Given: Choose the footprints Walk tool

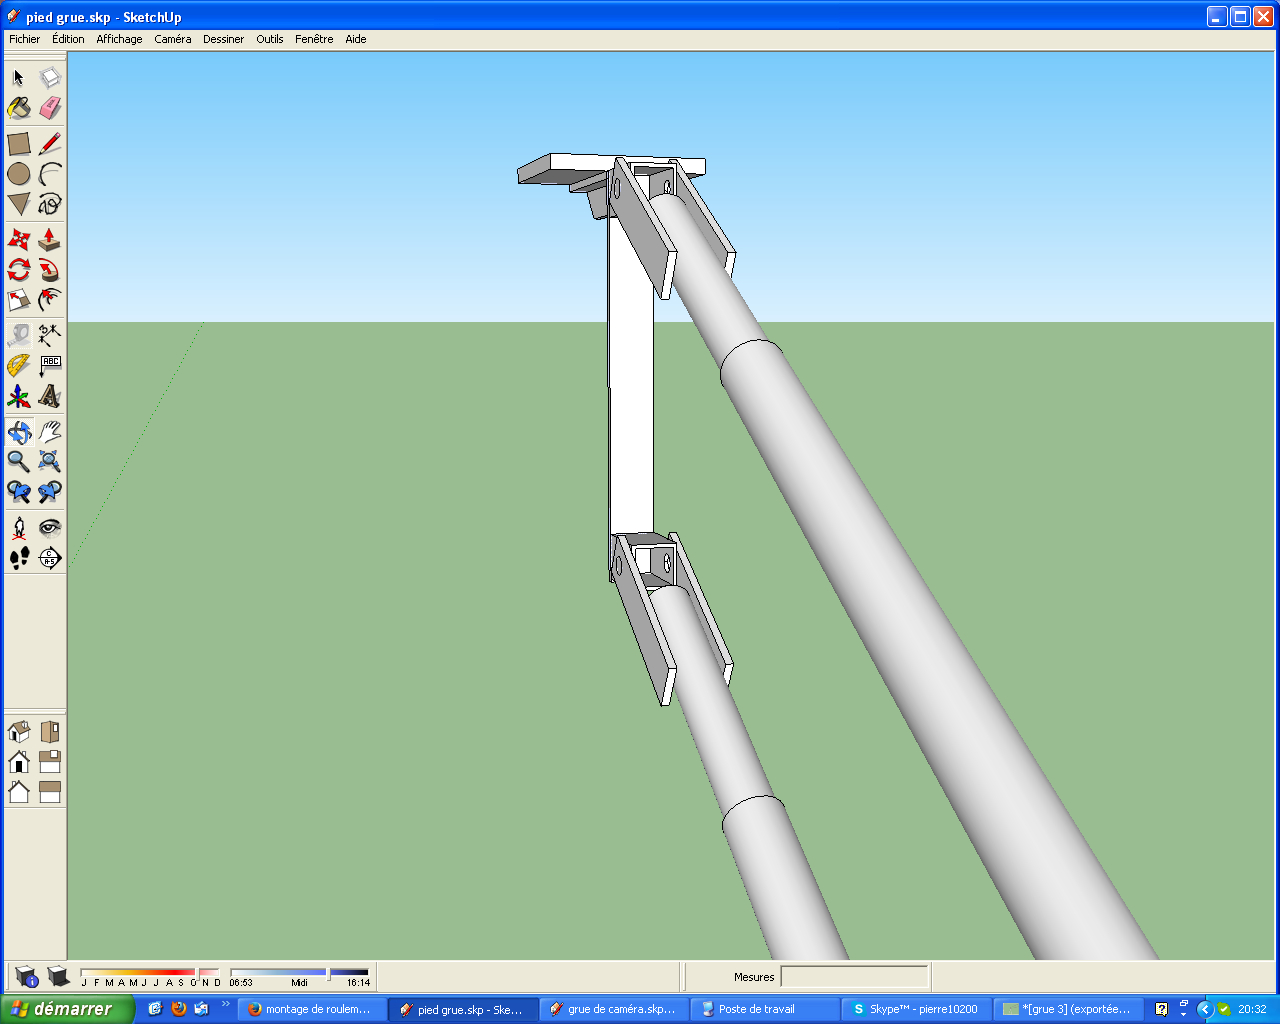Looking at the screenshot, I should coord(19,558).
